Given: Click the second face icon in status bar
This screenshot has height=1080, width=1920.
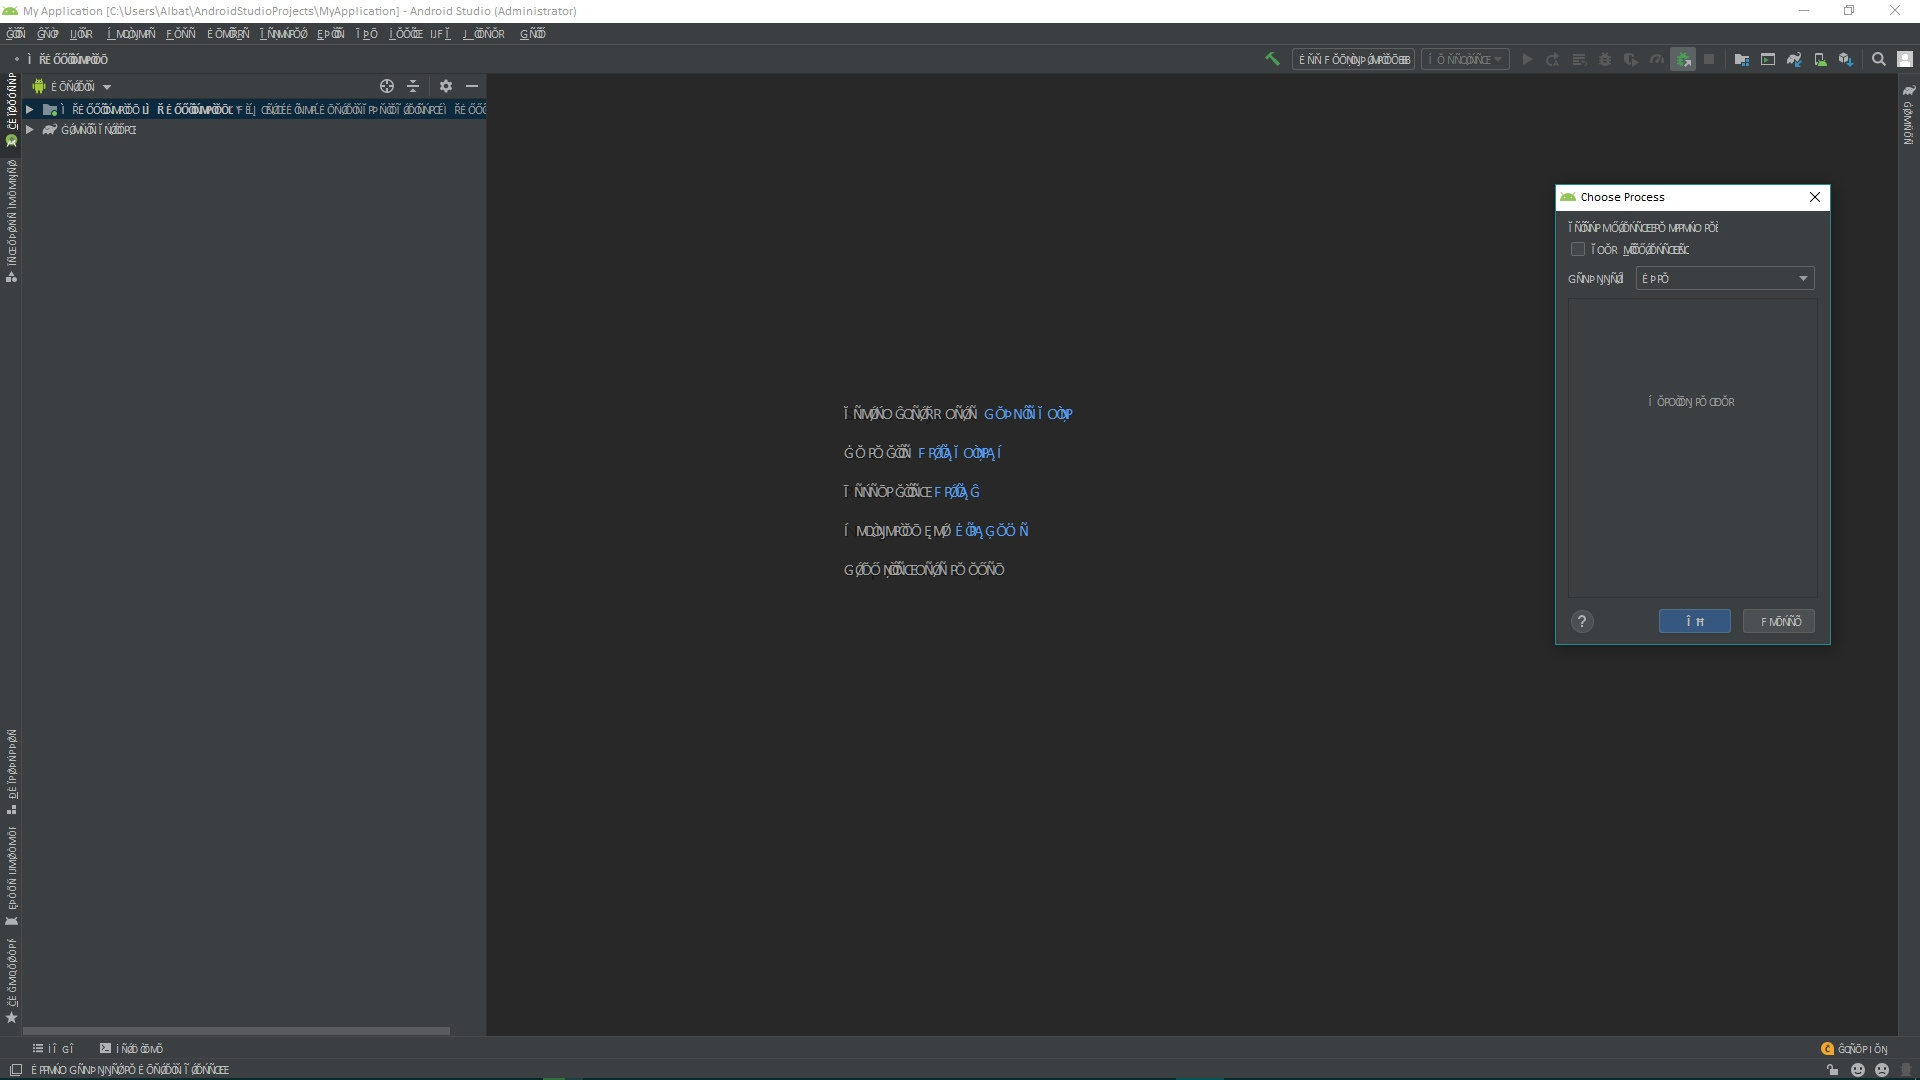Looking at the screenshot, I should click(x=1882, y=1070).
